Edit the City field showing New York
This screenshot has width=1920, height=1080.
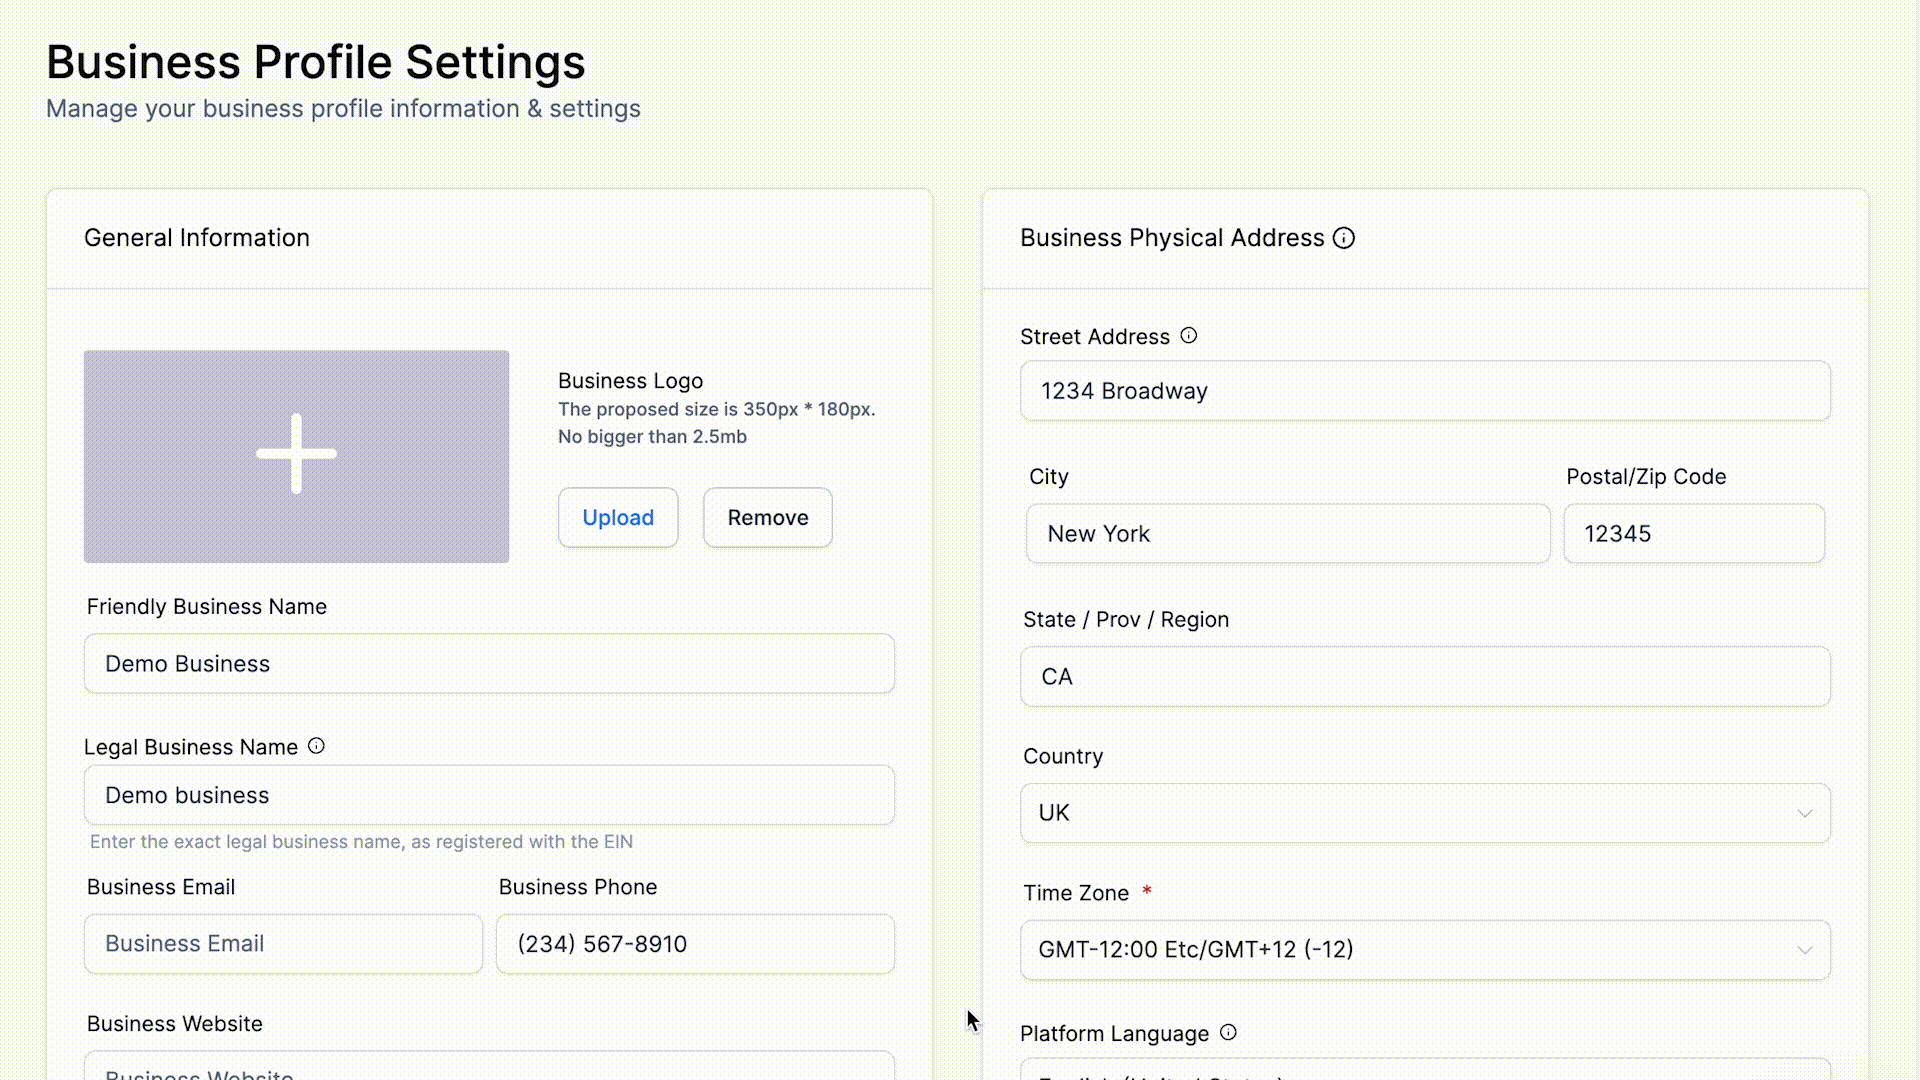pos(1288,534)
